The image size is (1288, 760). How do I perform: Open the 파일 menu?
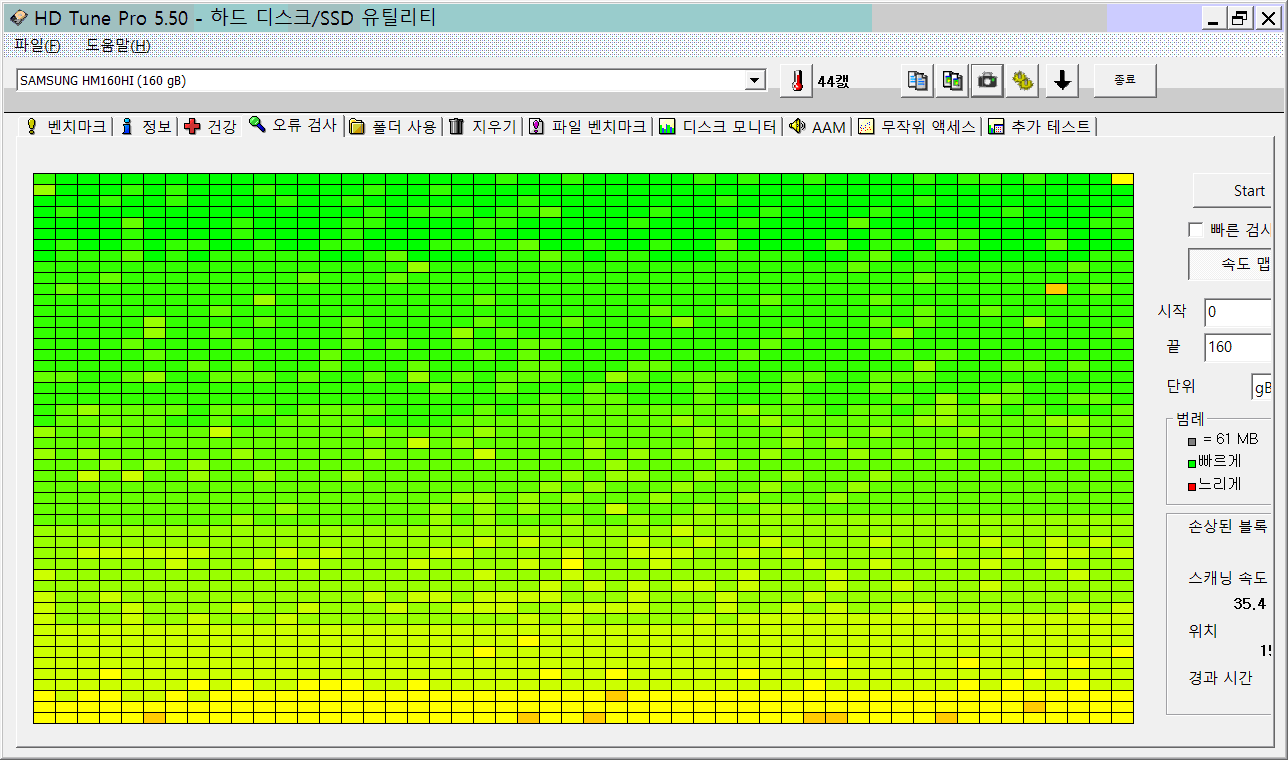click(38, 45)
